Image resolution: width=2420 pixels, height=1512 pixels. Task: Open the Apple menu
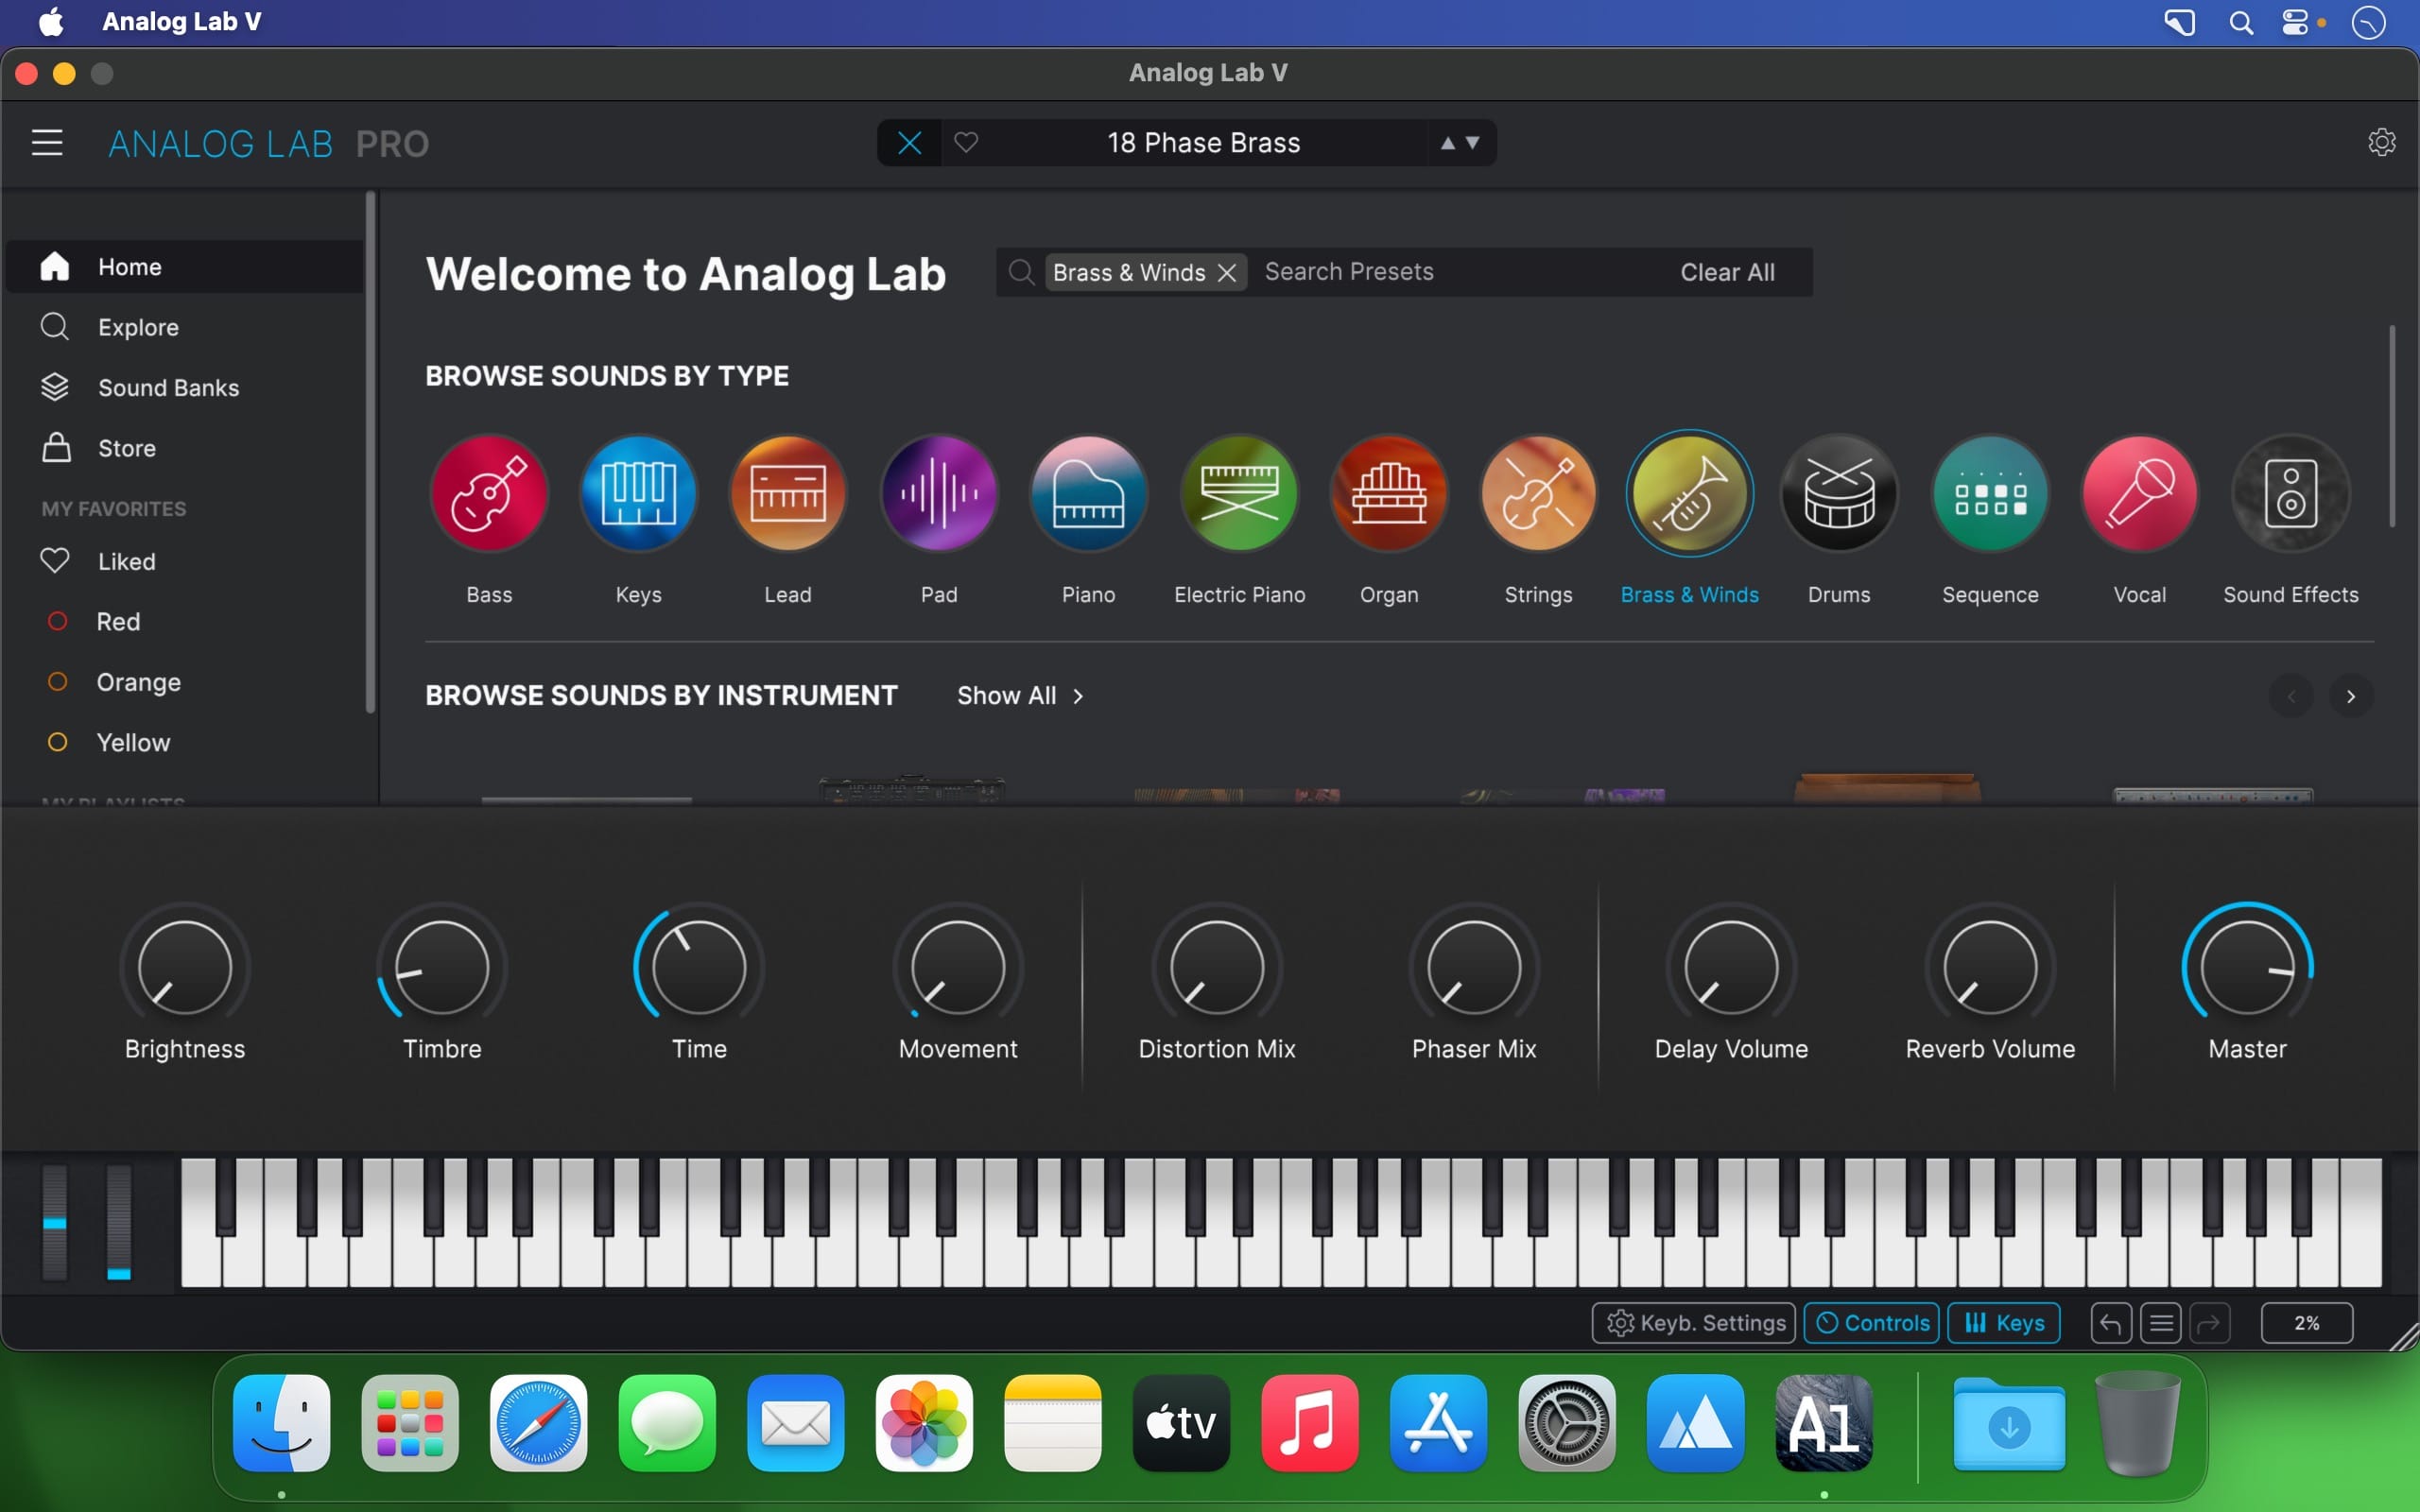tap(50, 22)
